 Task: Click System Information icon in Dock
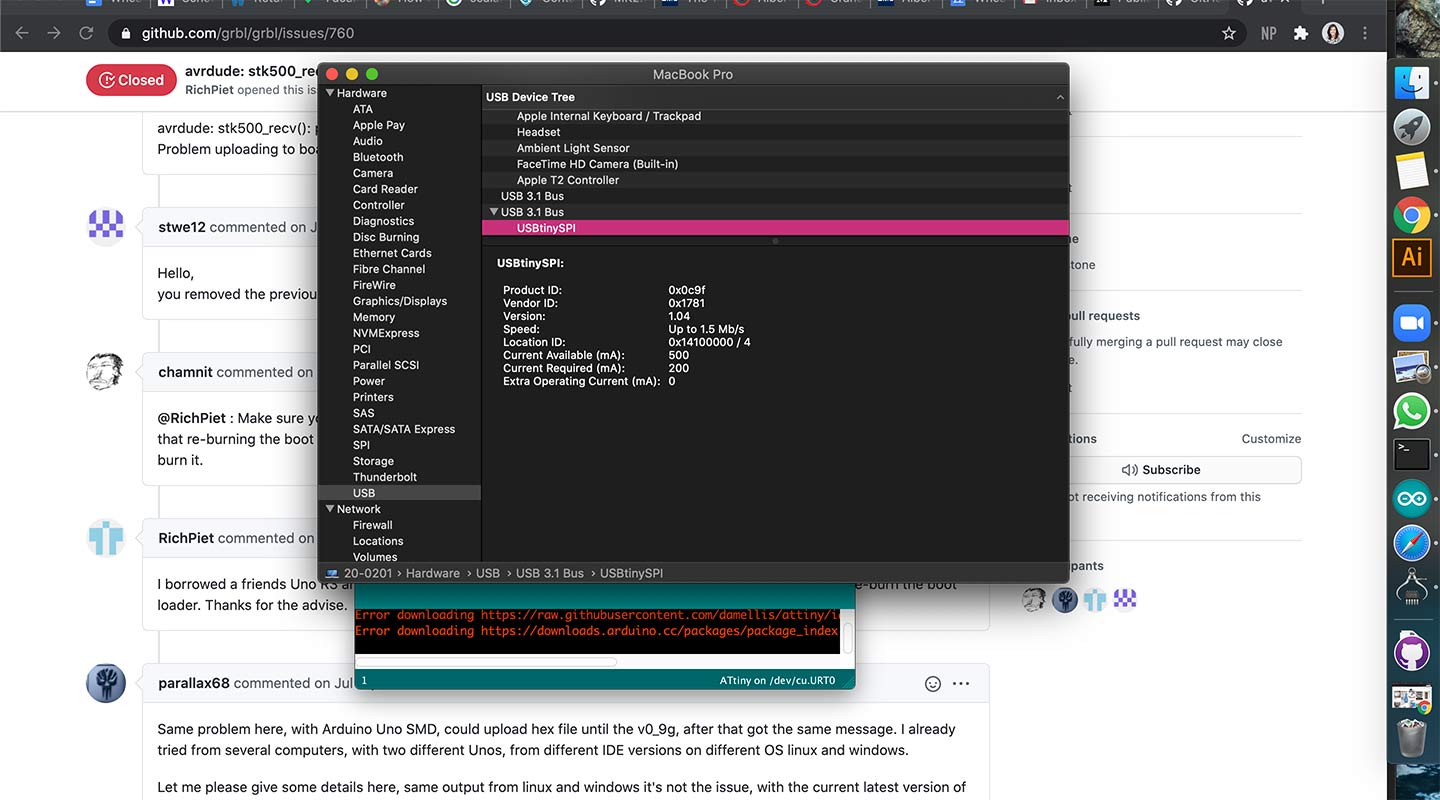coord(1412,587)
